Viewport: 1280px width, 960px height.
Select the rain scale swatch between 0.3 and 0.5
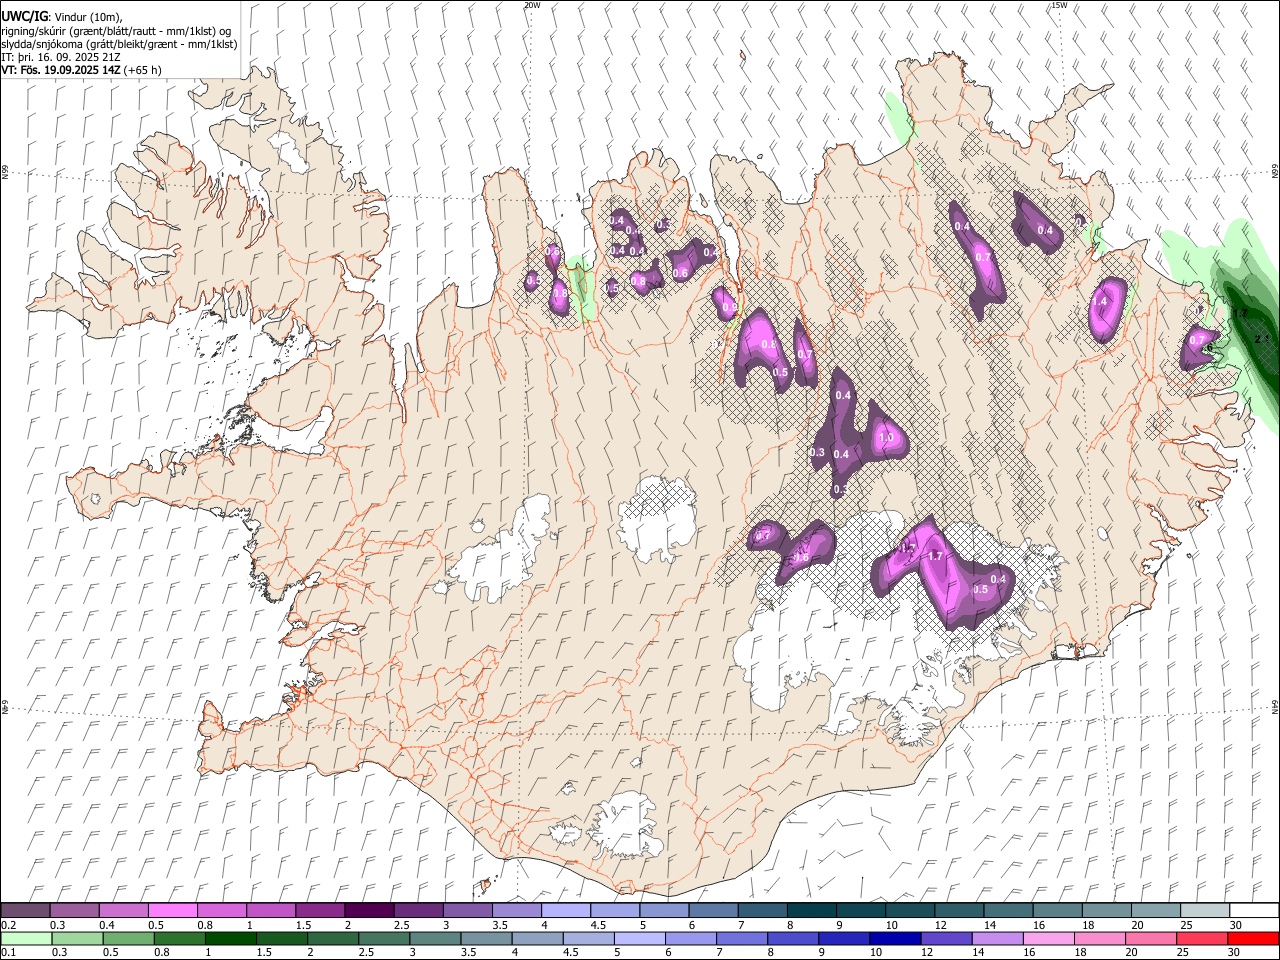[75, 938]
